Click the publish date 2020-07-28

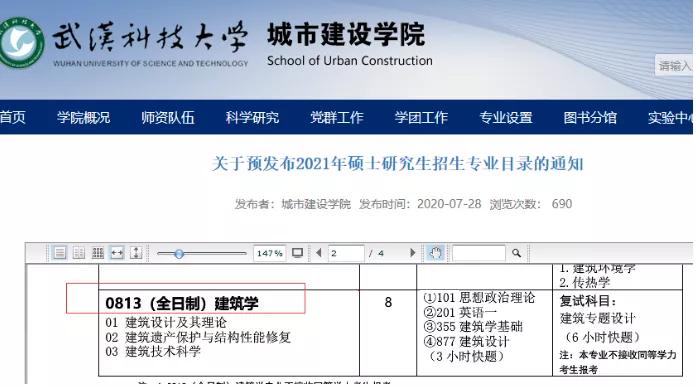click(449, 204)
